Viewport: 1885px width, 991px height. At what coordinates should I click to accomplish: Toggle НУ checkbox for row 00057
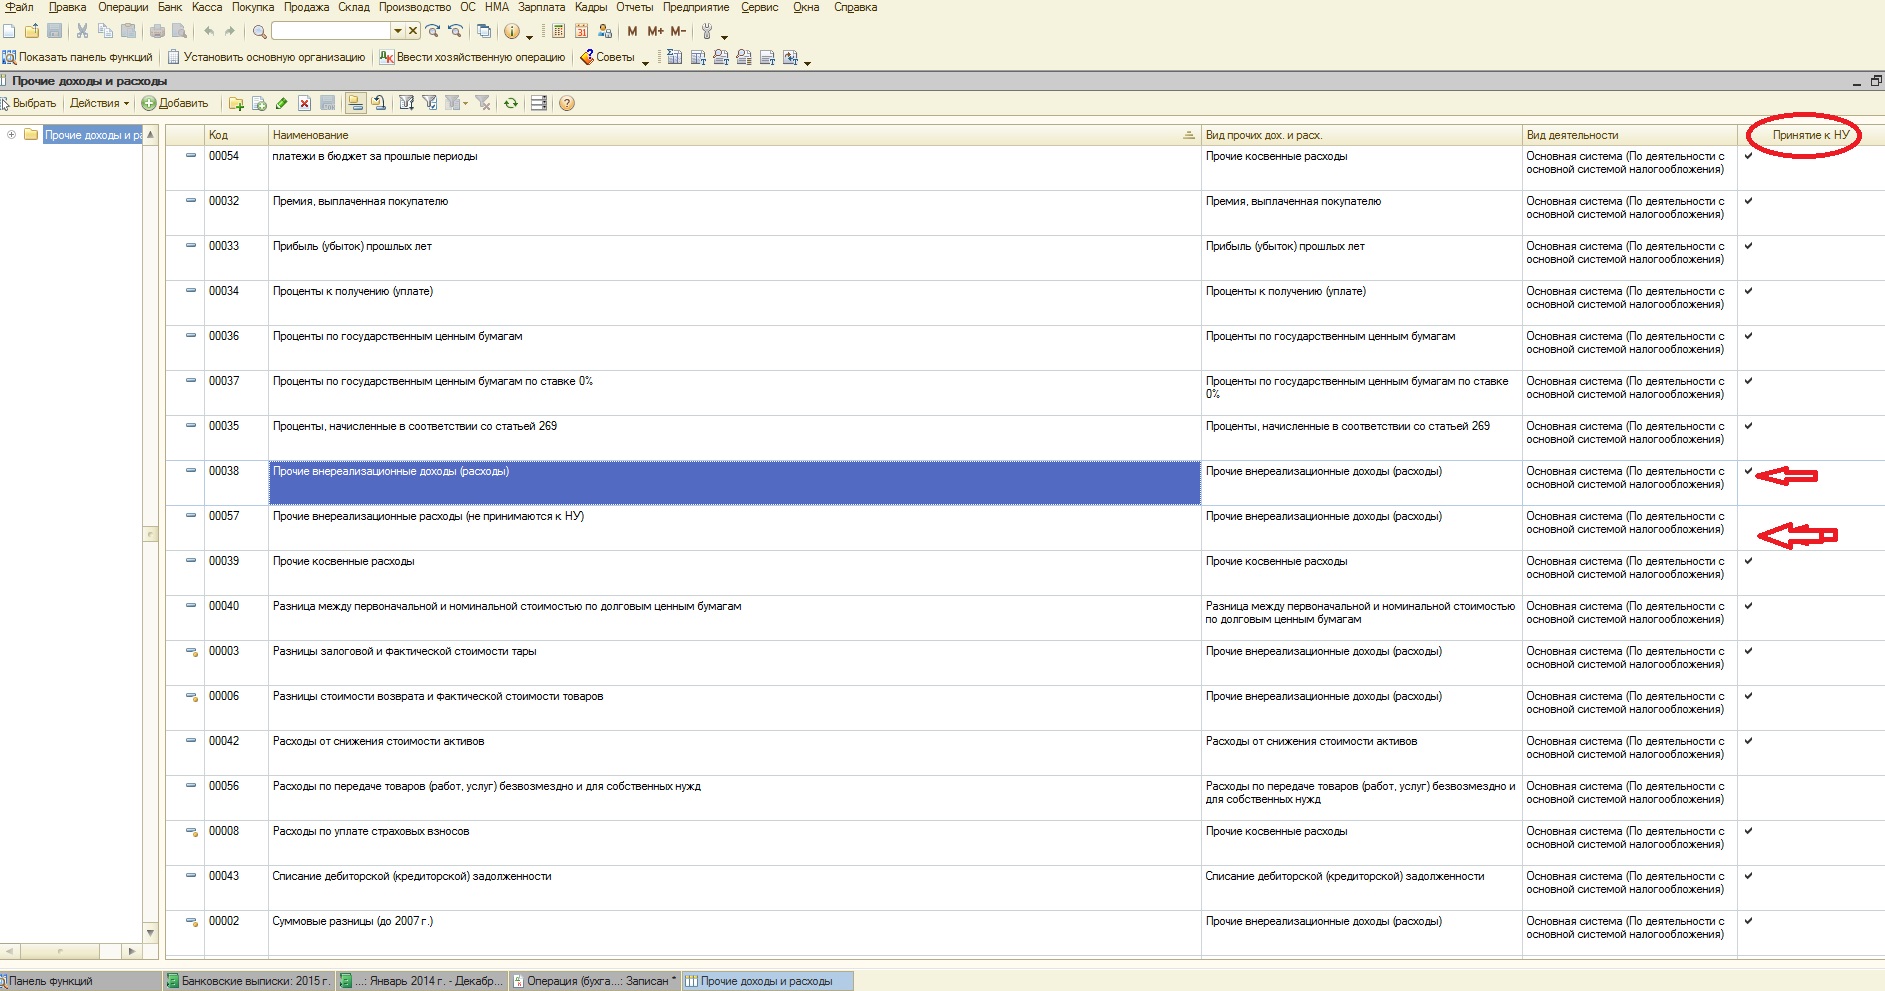point(1749,516)
